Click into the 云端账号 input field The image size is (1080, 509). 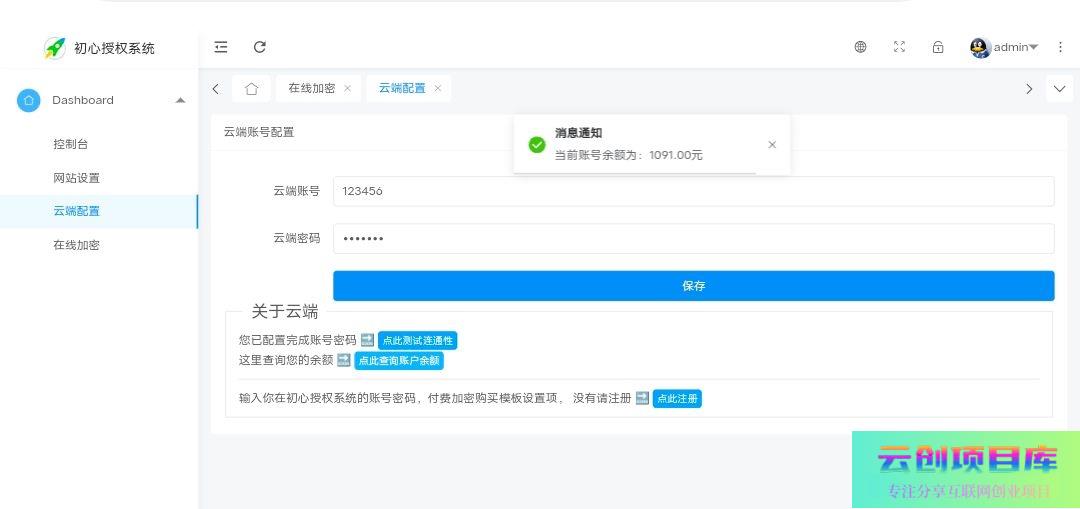pyautogui.click(x=693, y=191)
